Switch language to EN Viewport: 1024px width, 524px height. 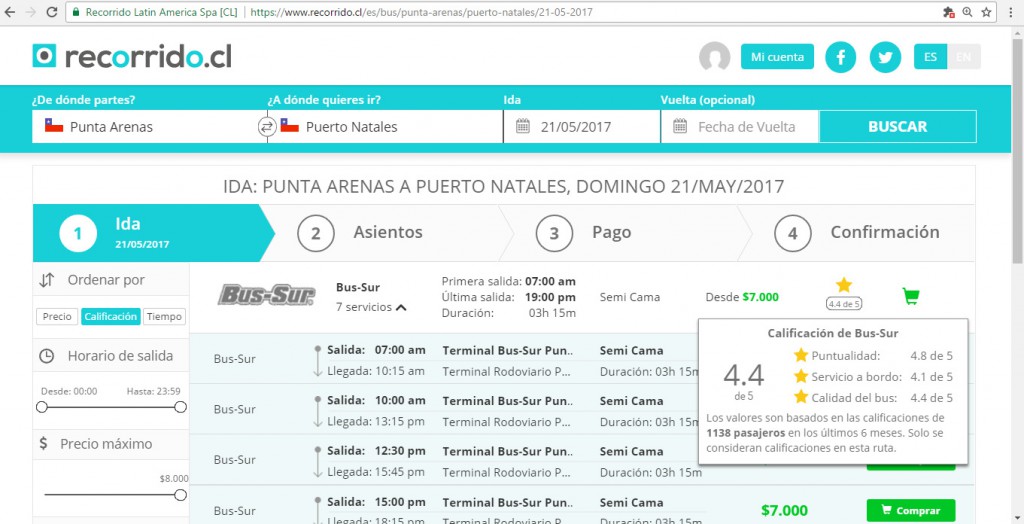pyautogui.click(x=964, y=57)
